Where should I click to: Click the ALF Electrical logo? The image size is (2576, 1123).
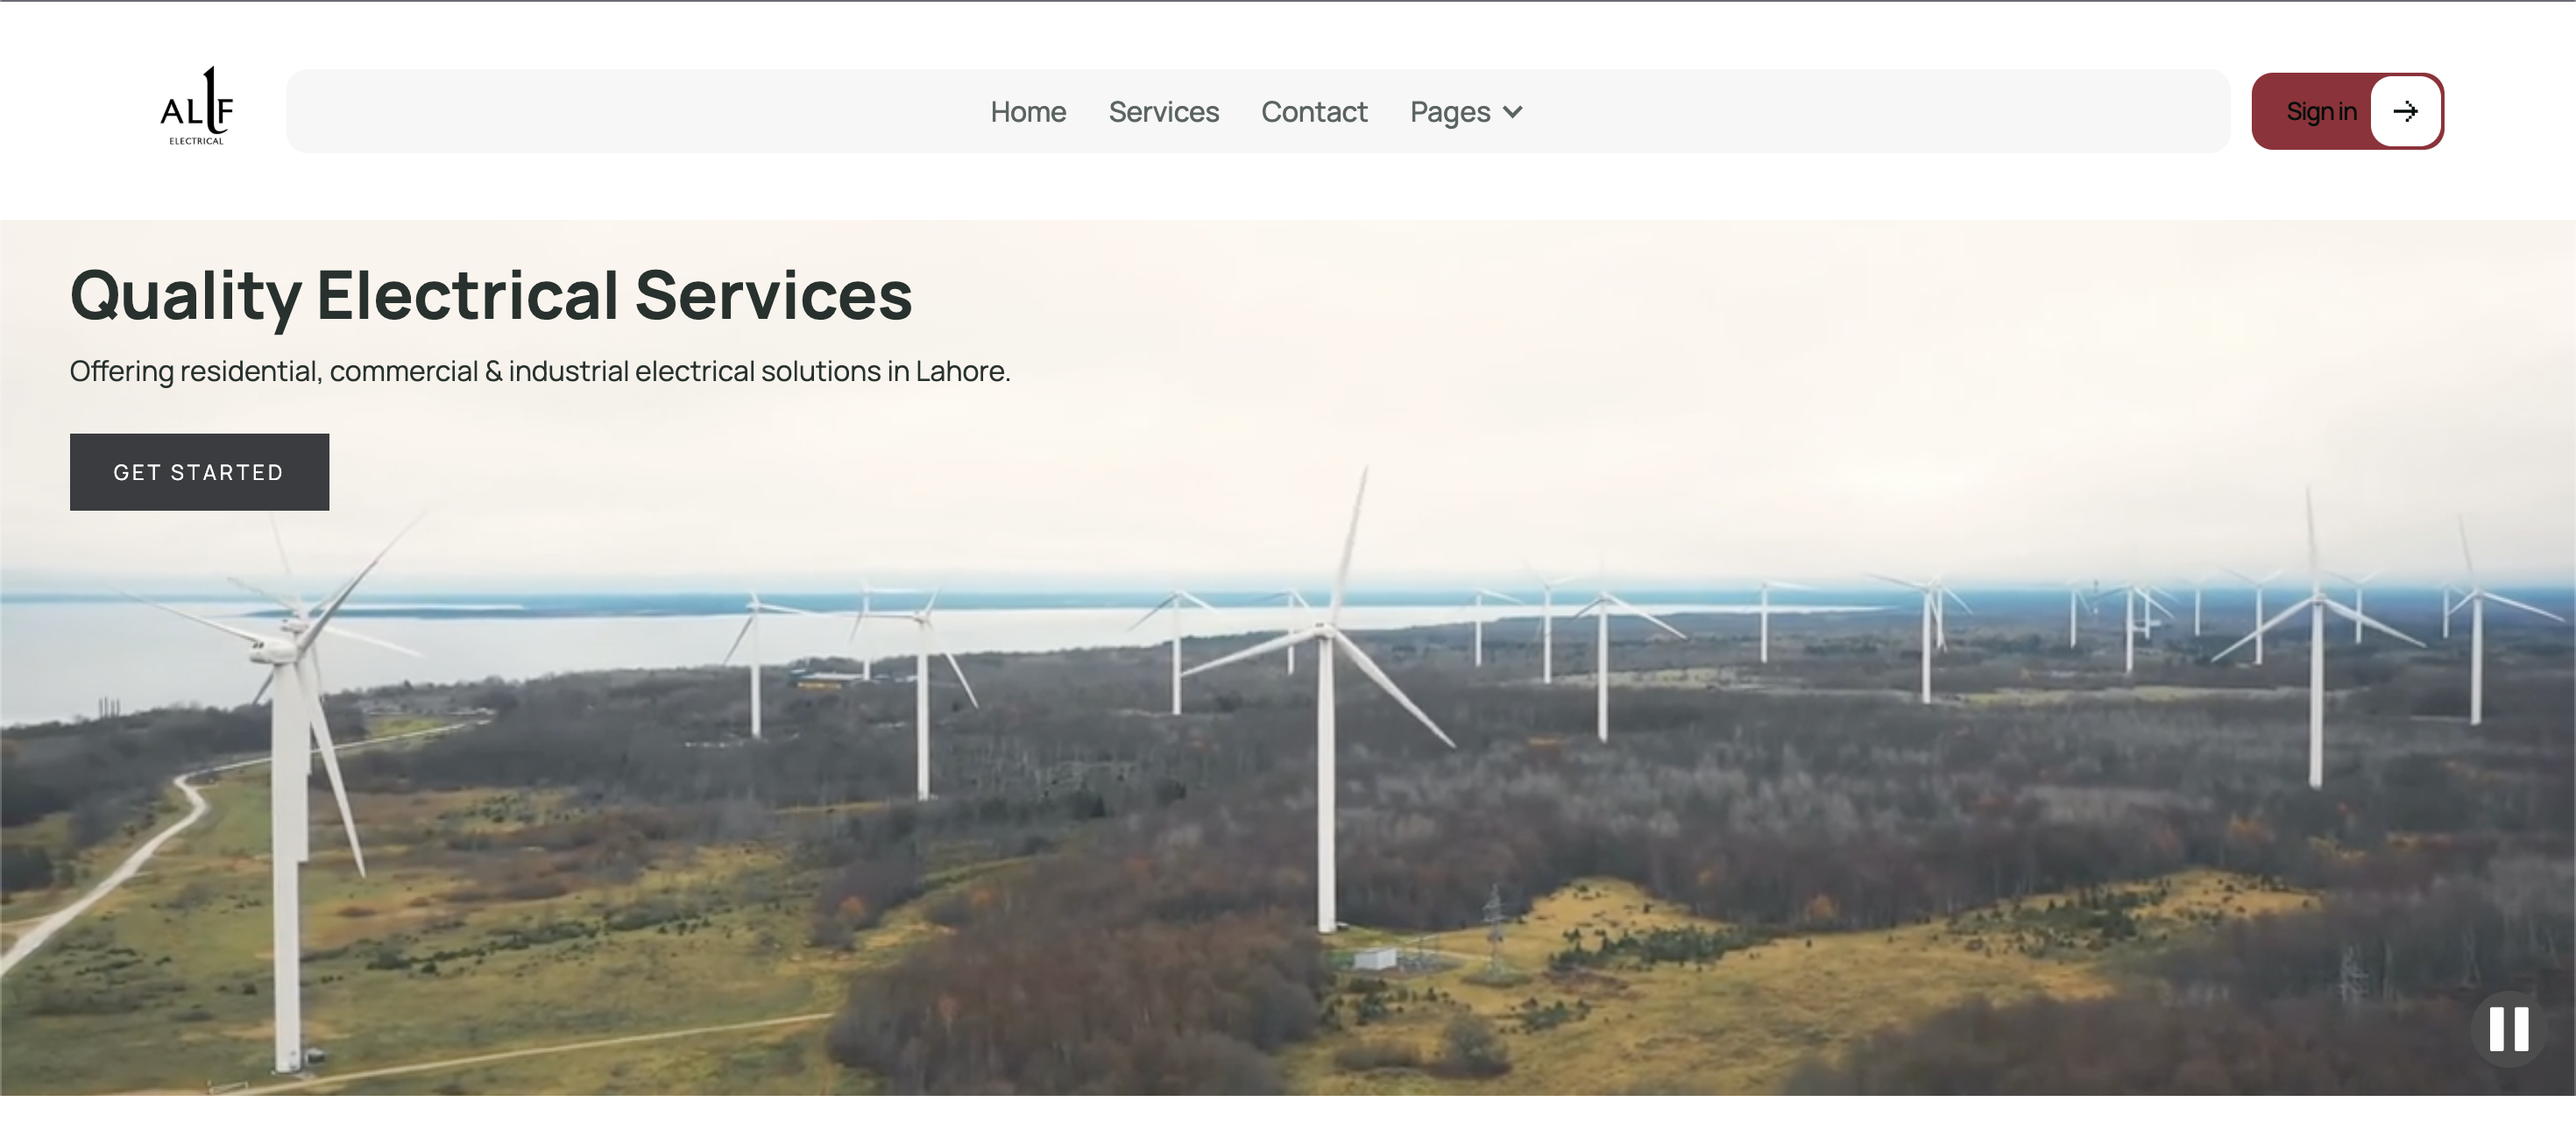pos(197,105)
